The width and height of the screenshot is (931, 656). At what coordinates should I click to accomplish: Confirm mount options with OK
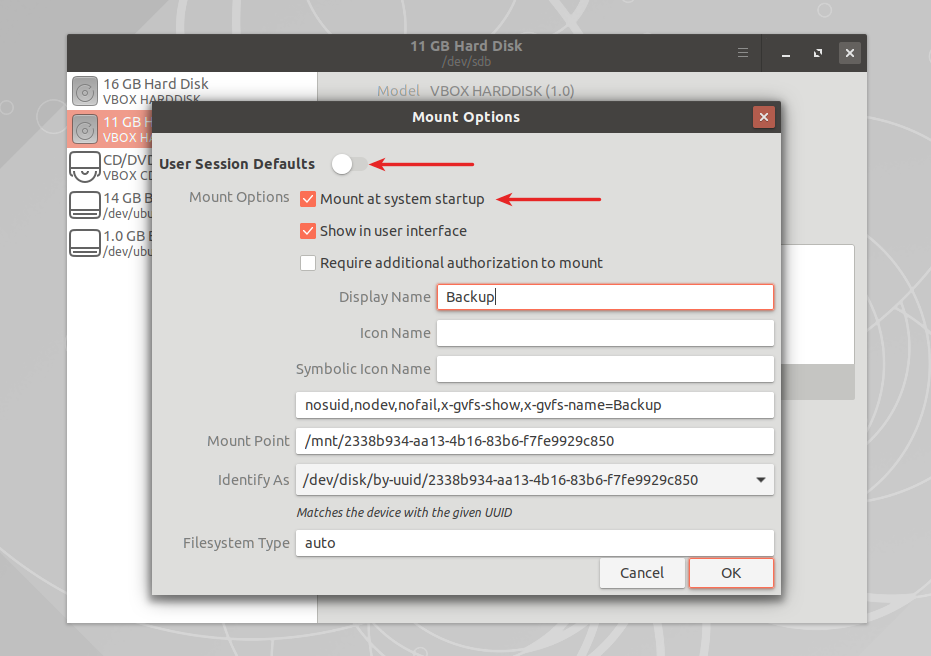(x=730, y=573)
